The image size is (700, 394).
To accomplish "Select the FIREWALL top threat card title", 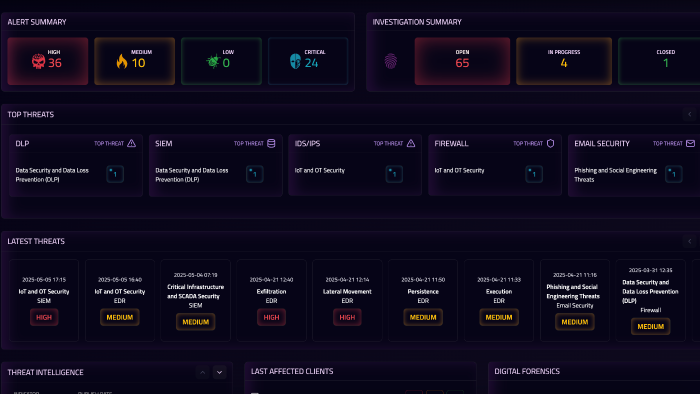I will click(451, 144).
